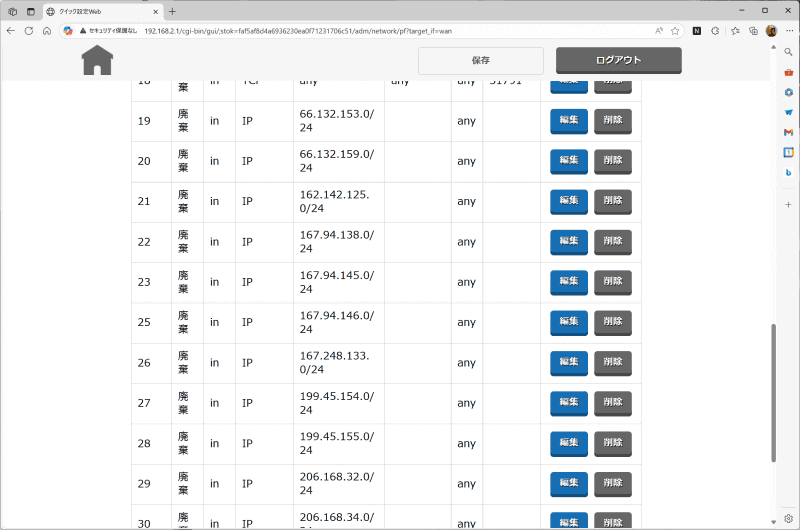Select address text 167.248.133.0/24
800x530 pixels.
tap(334, 363)
